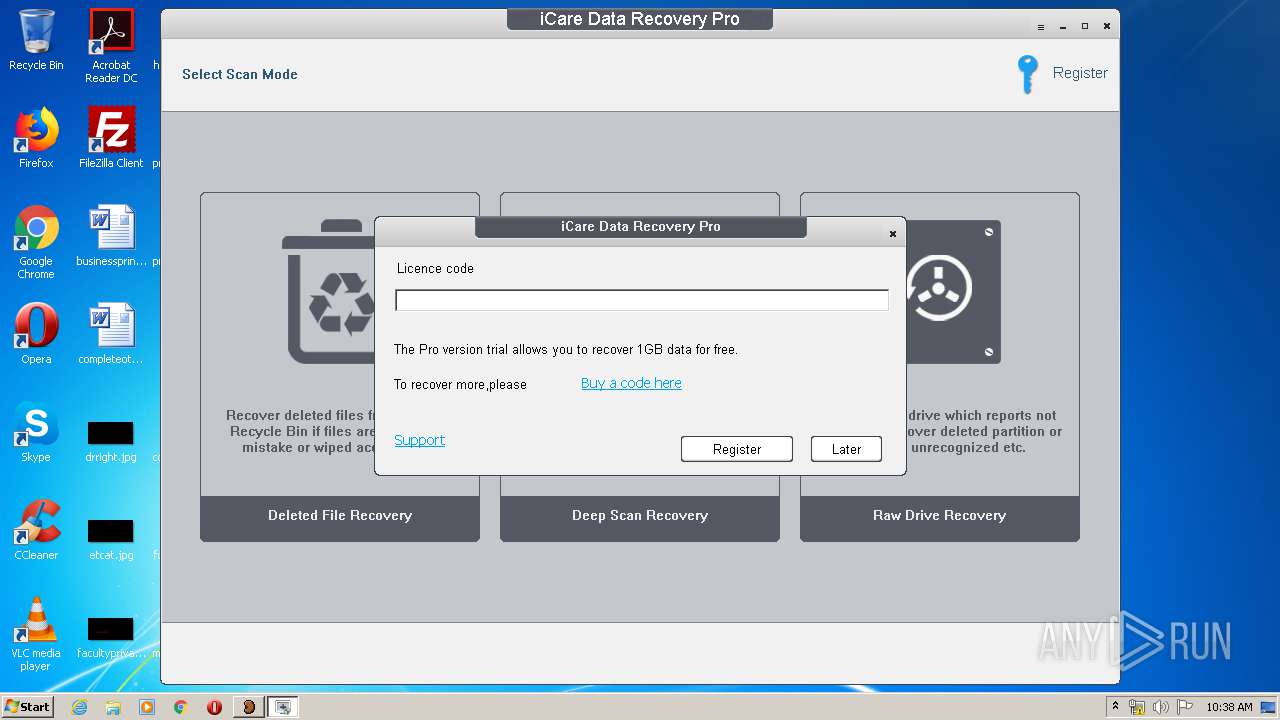
Task: Open Opera desktop shortcut
Action: pos(36,334)
